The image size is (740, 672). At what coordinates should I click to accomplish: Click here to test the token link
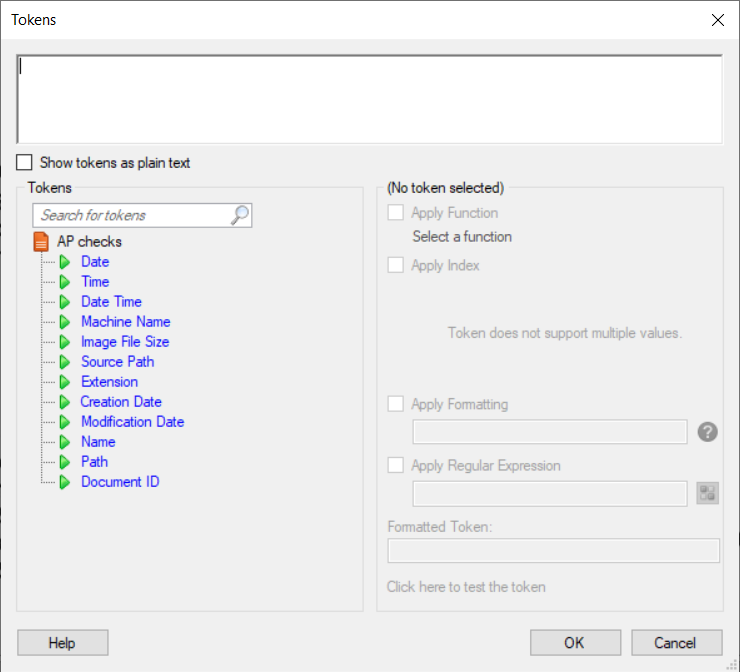point(466,587)
